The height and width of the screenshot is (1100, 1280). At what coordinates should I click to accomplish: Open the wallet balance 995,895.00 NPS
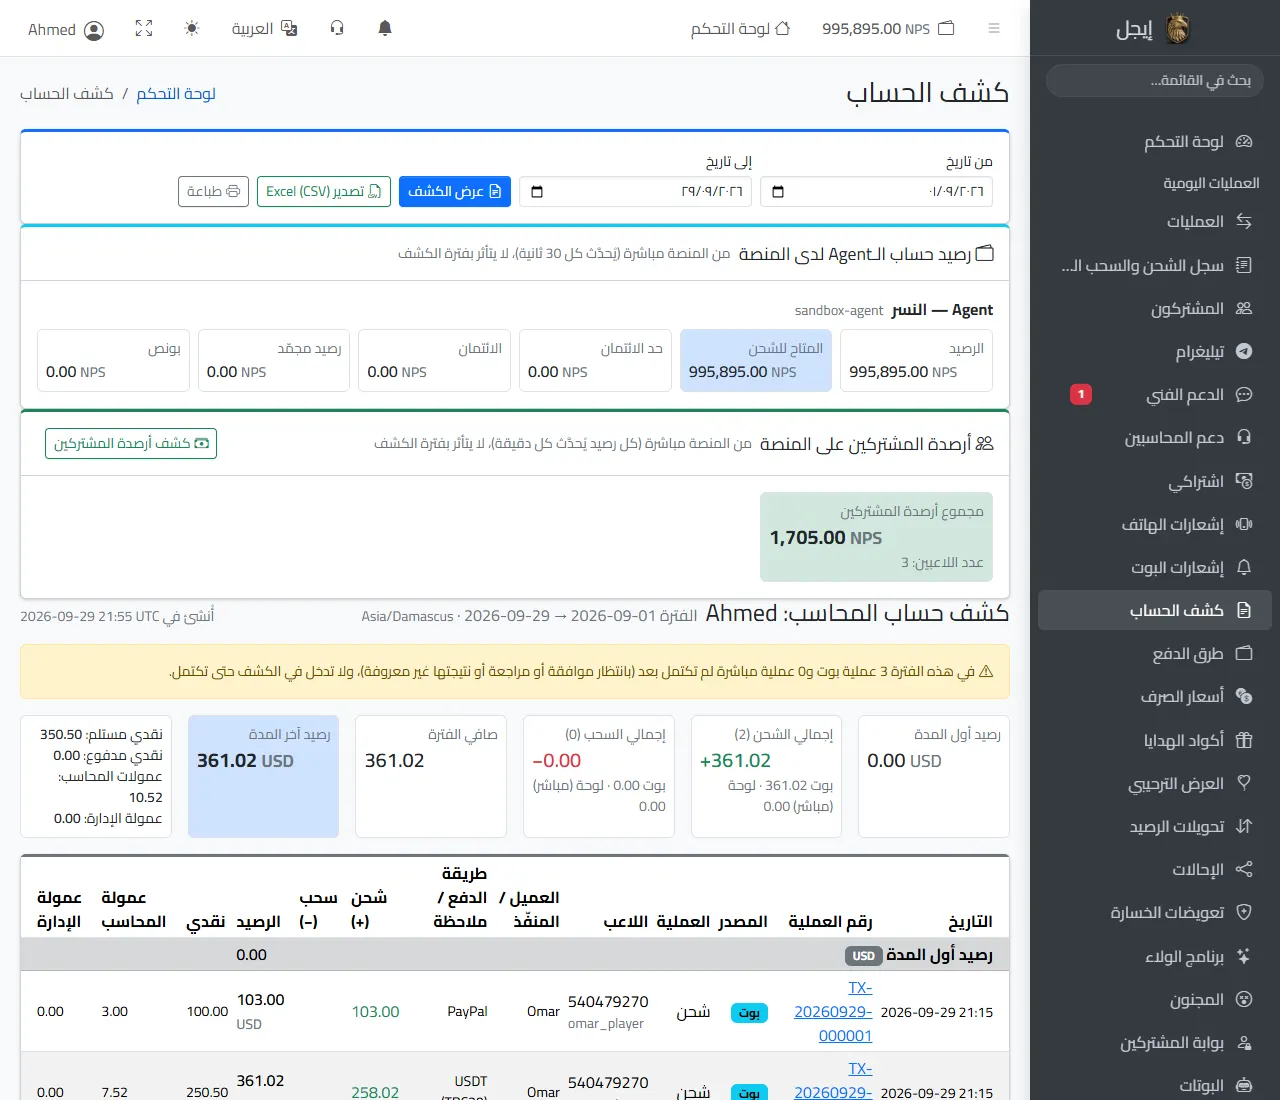point(888,29)
